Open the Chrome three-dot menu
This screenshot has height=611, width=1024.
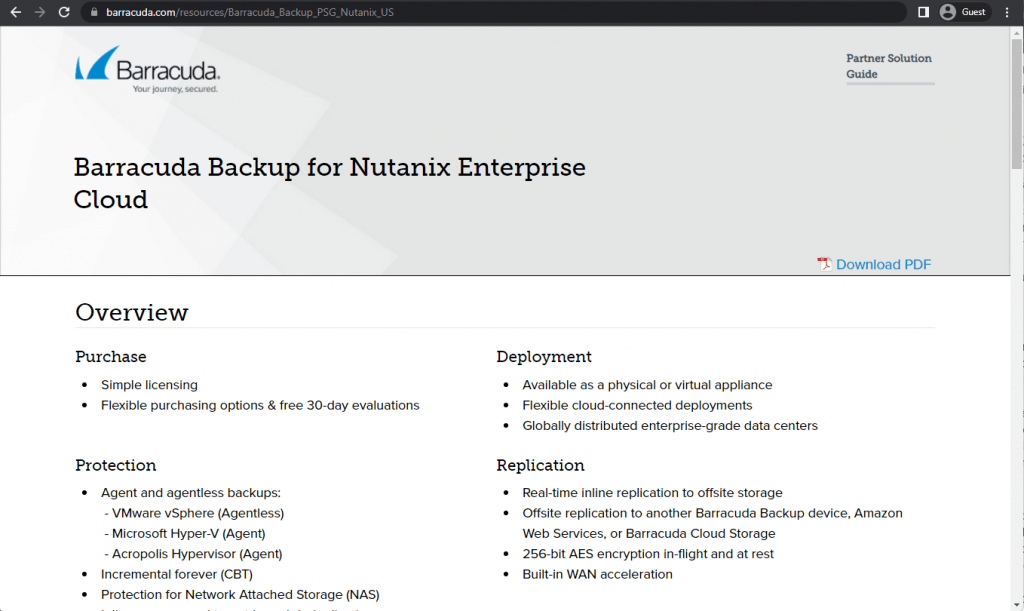(1006, 12)
